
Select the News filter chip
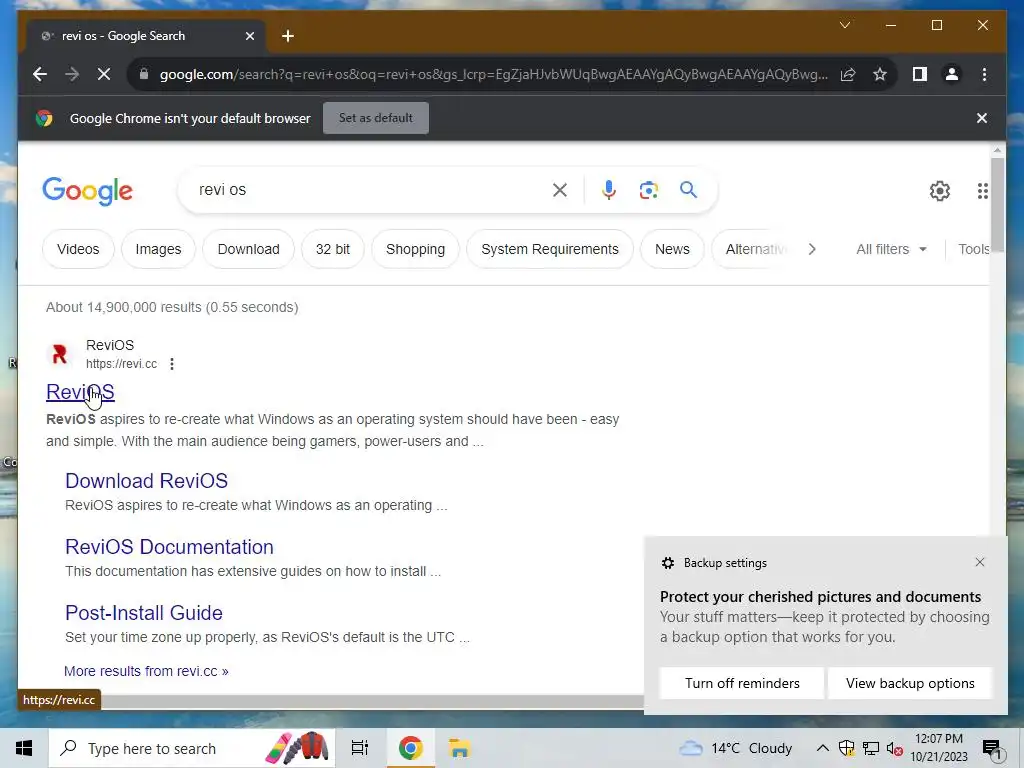point(673,249)
